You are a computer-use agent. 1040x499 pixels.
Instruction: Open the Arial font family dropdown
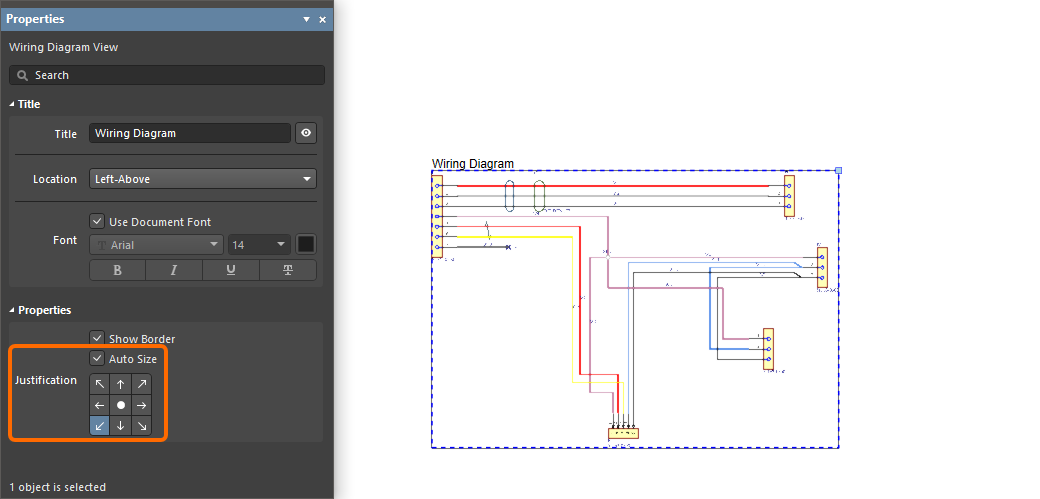pyautogui.click(x=157, y=245)
